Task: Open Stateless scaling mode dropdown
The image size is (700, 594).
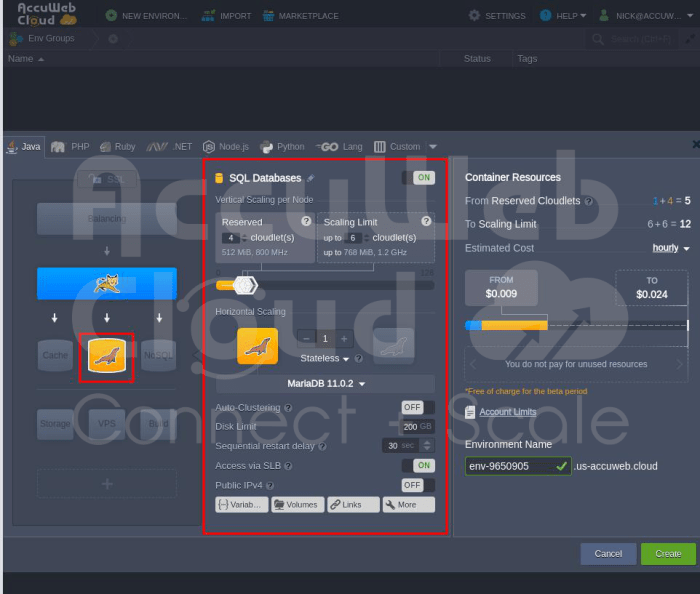Action: click(x=325, y=358)
